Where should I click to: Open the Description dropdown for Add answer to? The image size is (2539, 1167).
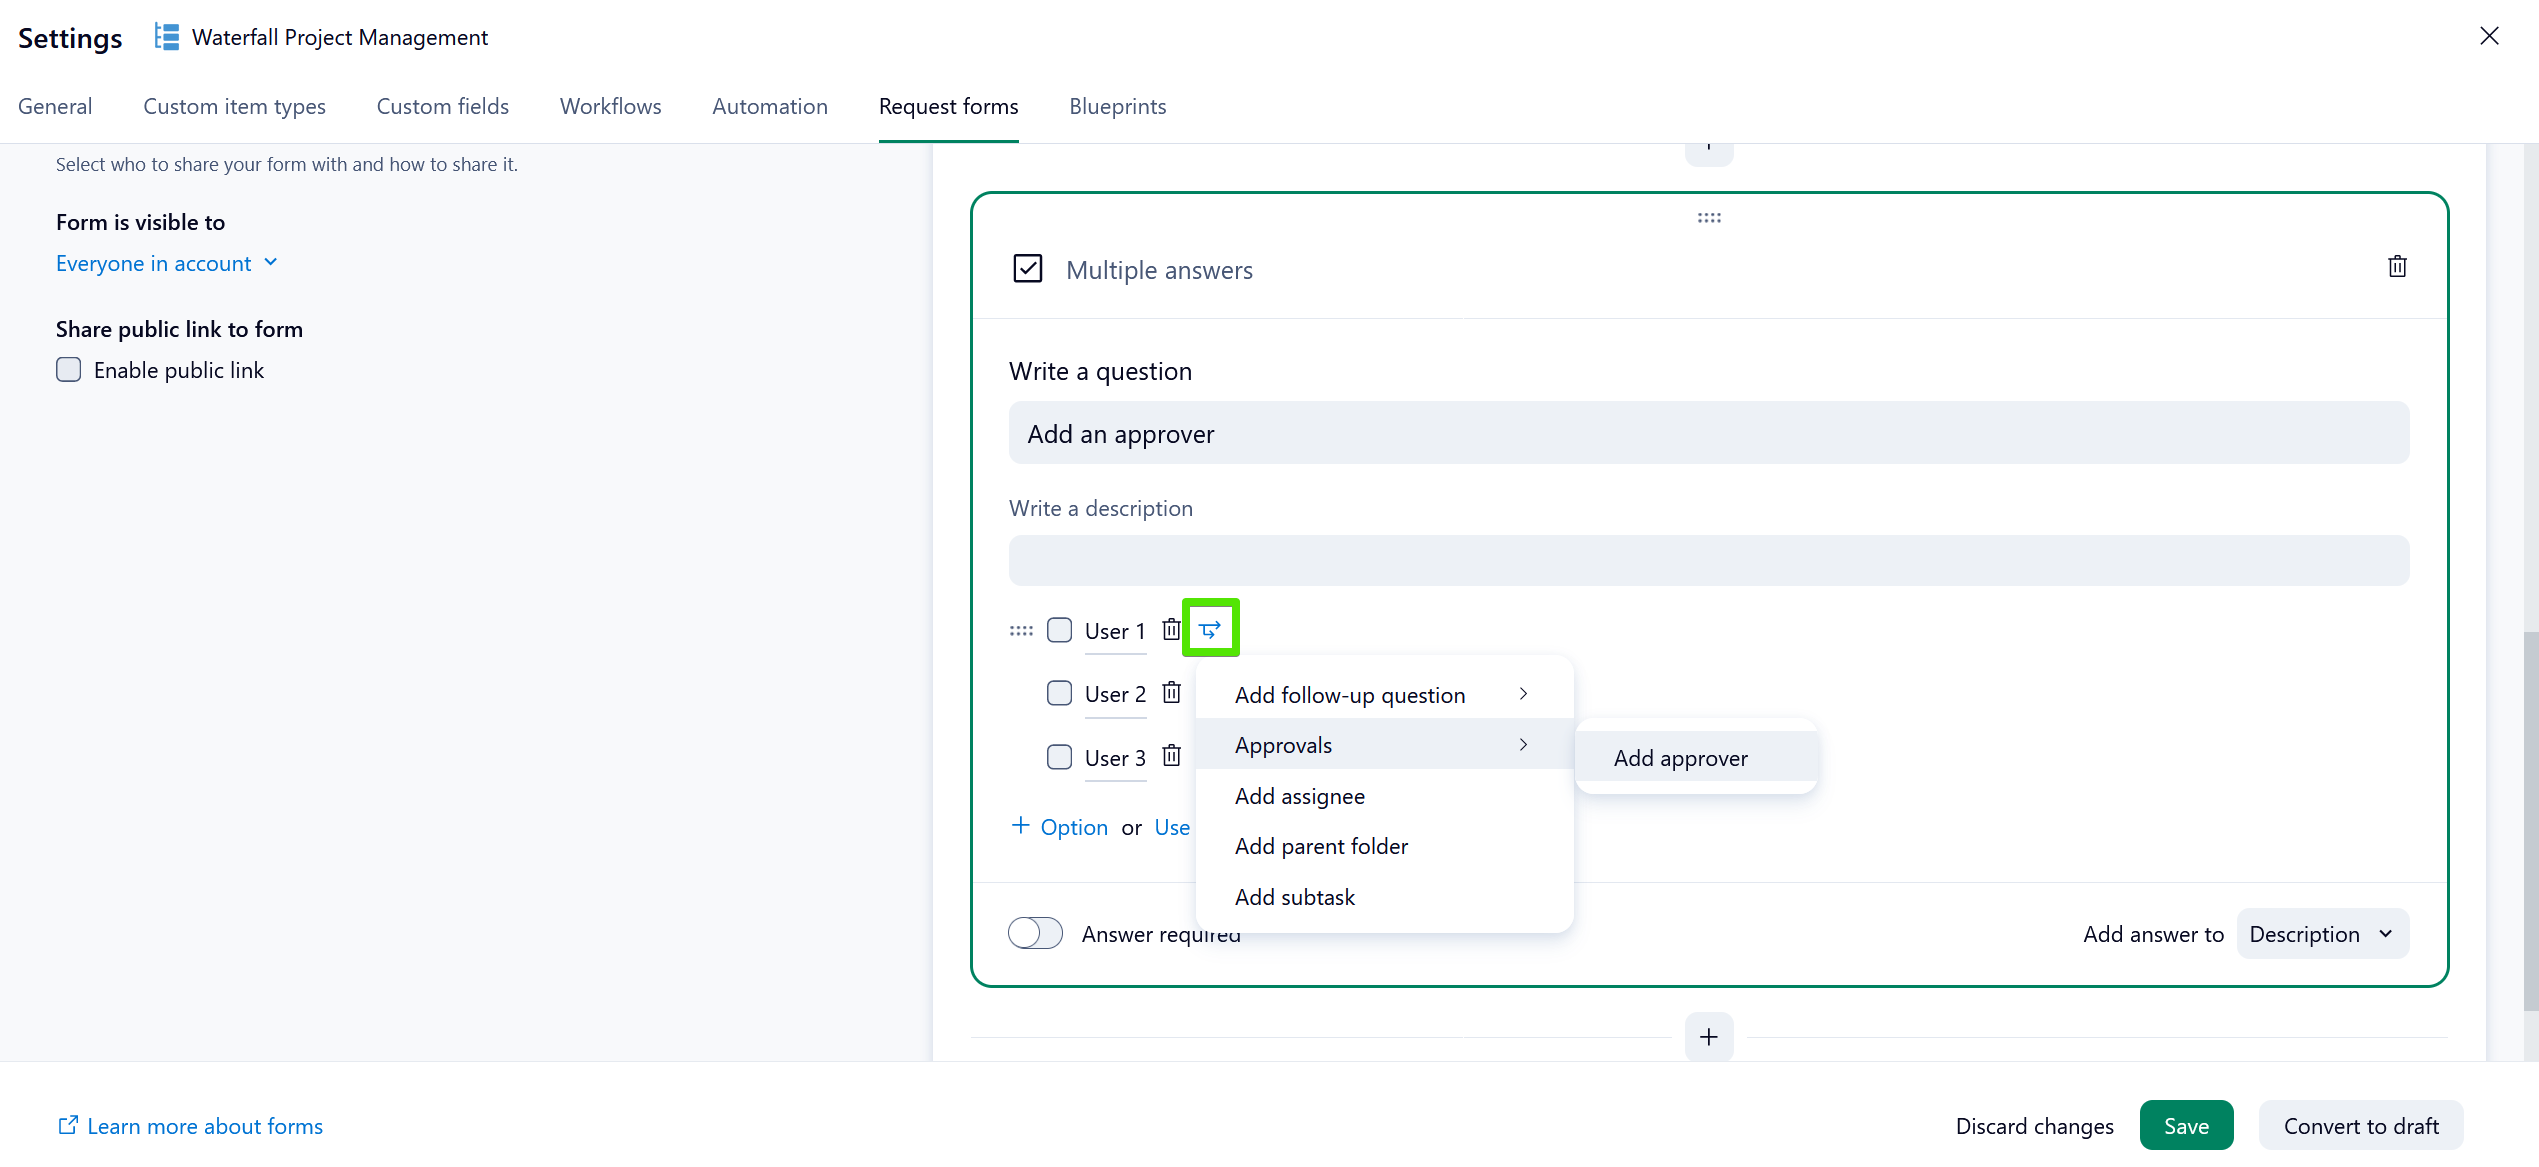tap(2321, 934)
